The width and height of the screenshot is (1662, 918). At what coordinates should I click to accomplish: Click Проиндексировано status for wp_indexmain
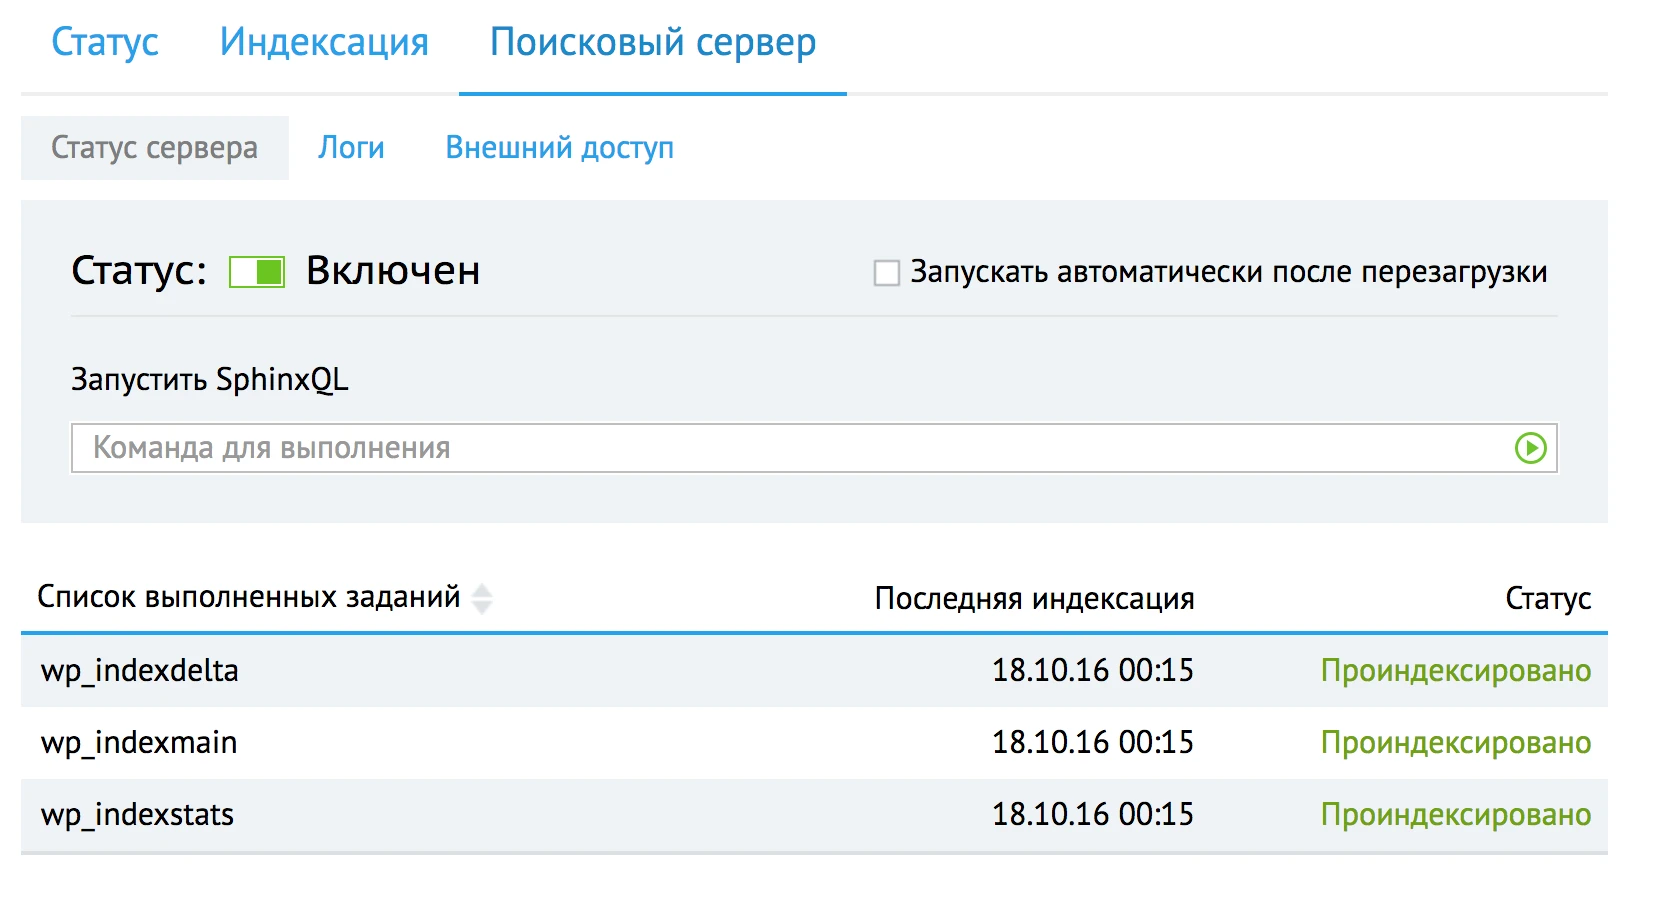click(1455, 742)
